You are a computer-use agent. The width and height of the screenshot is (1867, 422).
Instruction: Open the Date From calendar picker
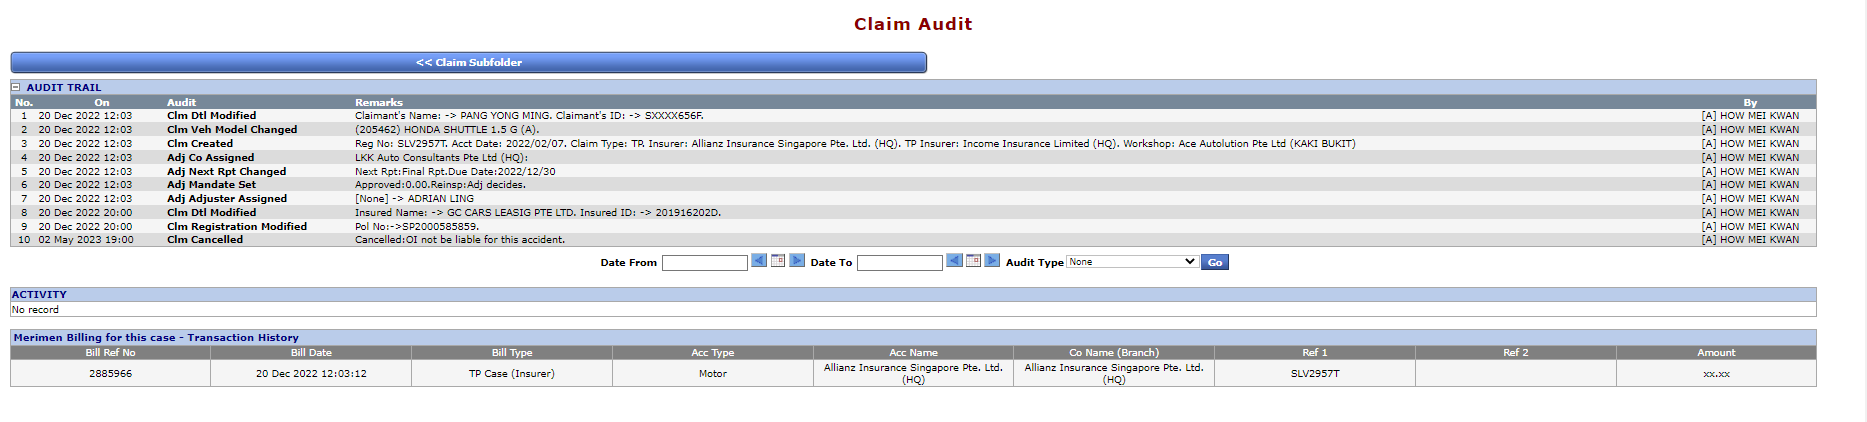click(x=778, y=261)
